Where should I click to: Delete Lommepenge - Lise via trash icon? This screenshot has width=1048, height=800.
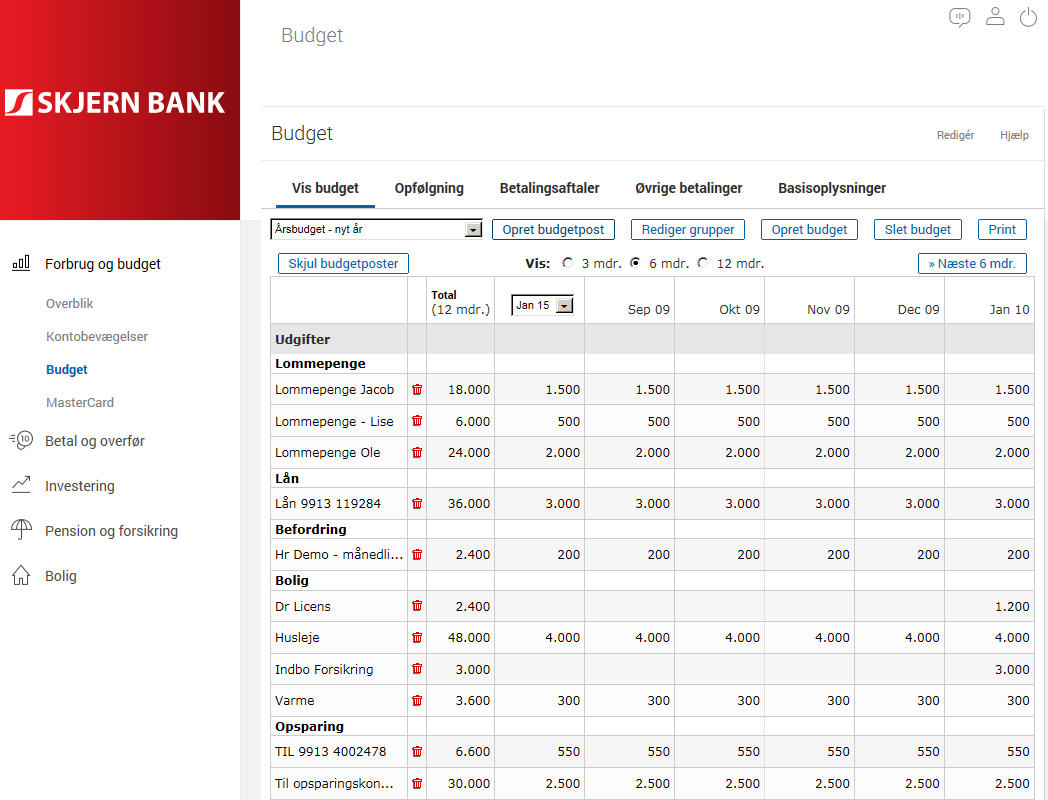pyautogui.click(x=417, y=420)
